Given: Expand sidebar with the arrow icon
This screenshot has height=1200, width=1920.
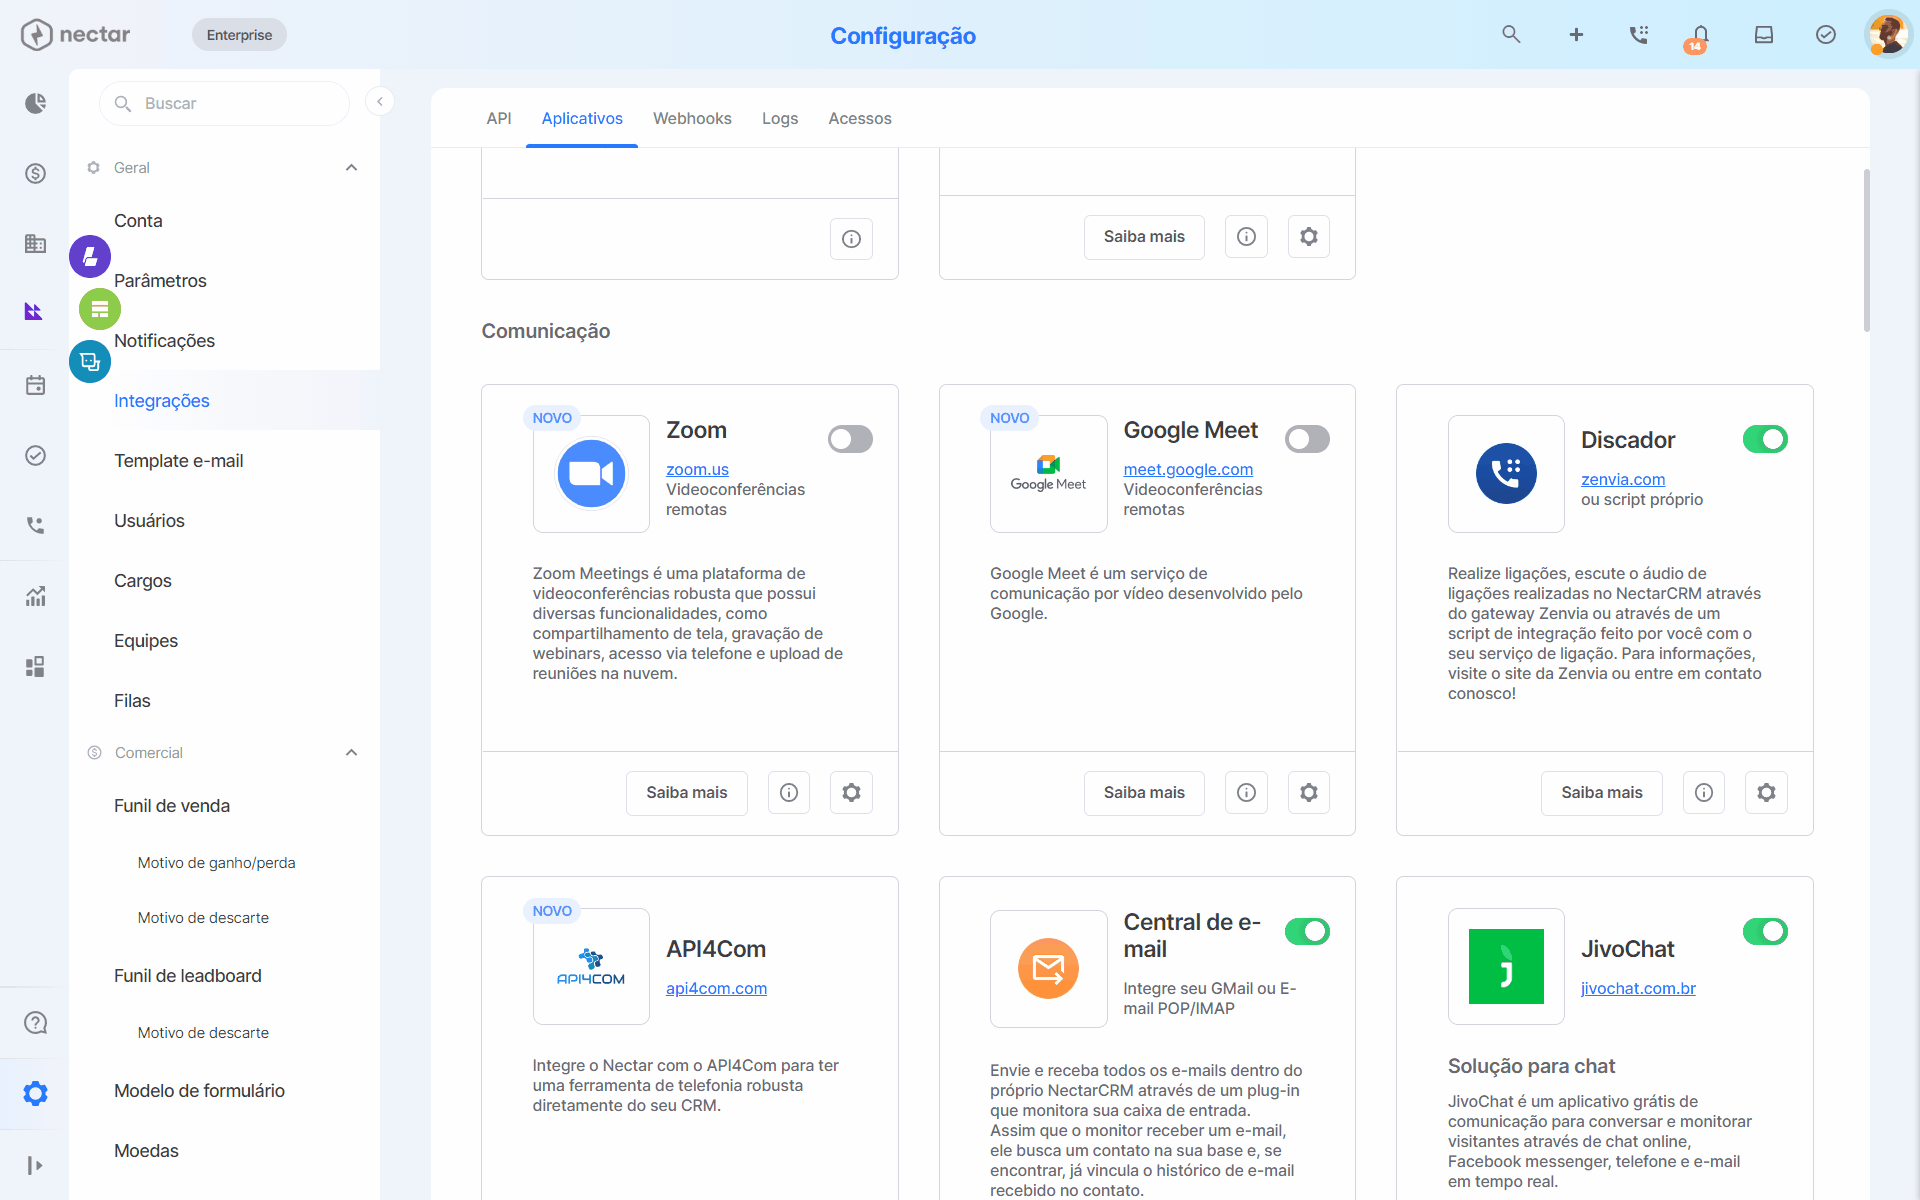Looking at the screenshot, I should click(x=35, y=1165).
